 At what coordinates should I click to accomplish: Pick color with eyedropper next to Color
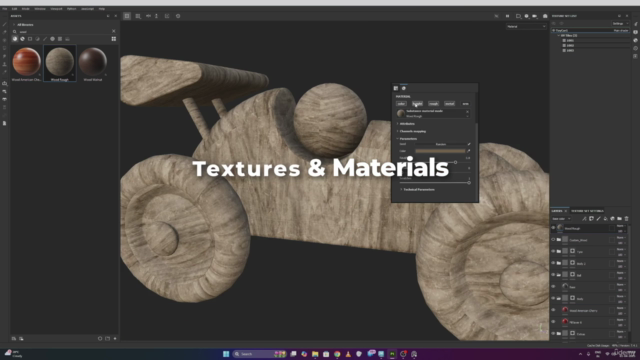tap(469, 151)
